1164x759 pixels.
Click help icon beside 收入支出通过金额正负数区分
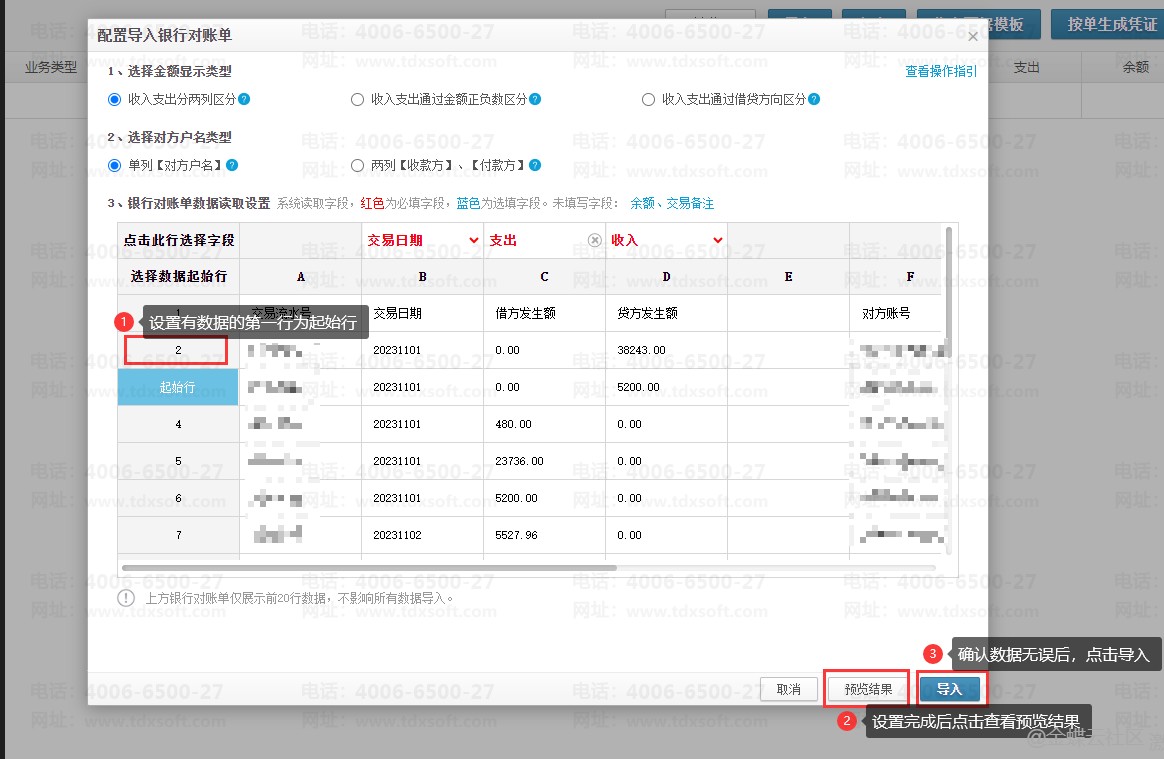[x=535, y=100]
